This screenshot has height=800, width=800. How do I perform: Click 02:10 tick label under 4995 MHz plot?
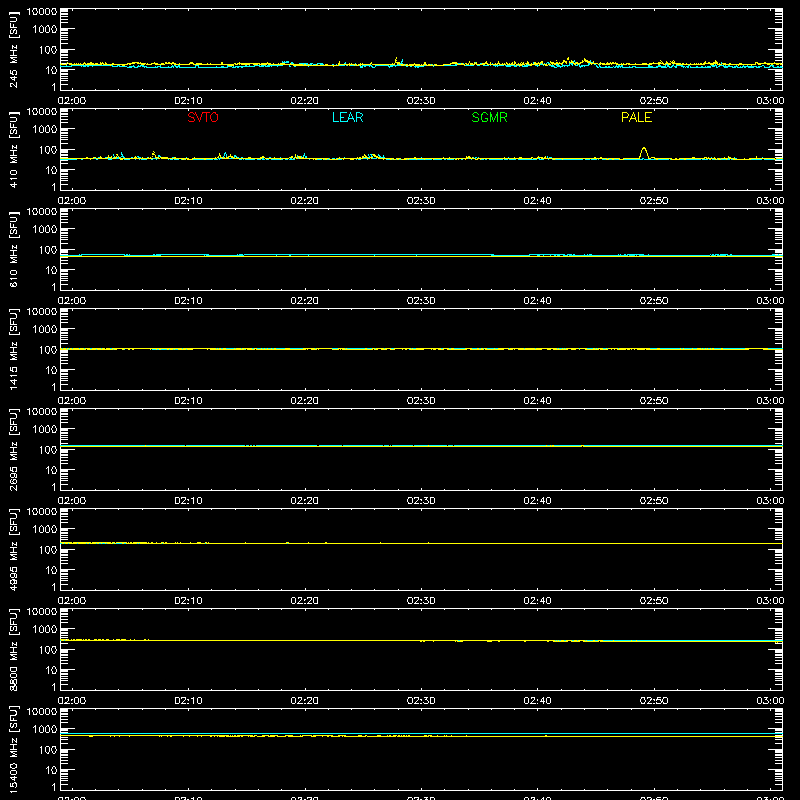188,601
